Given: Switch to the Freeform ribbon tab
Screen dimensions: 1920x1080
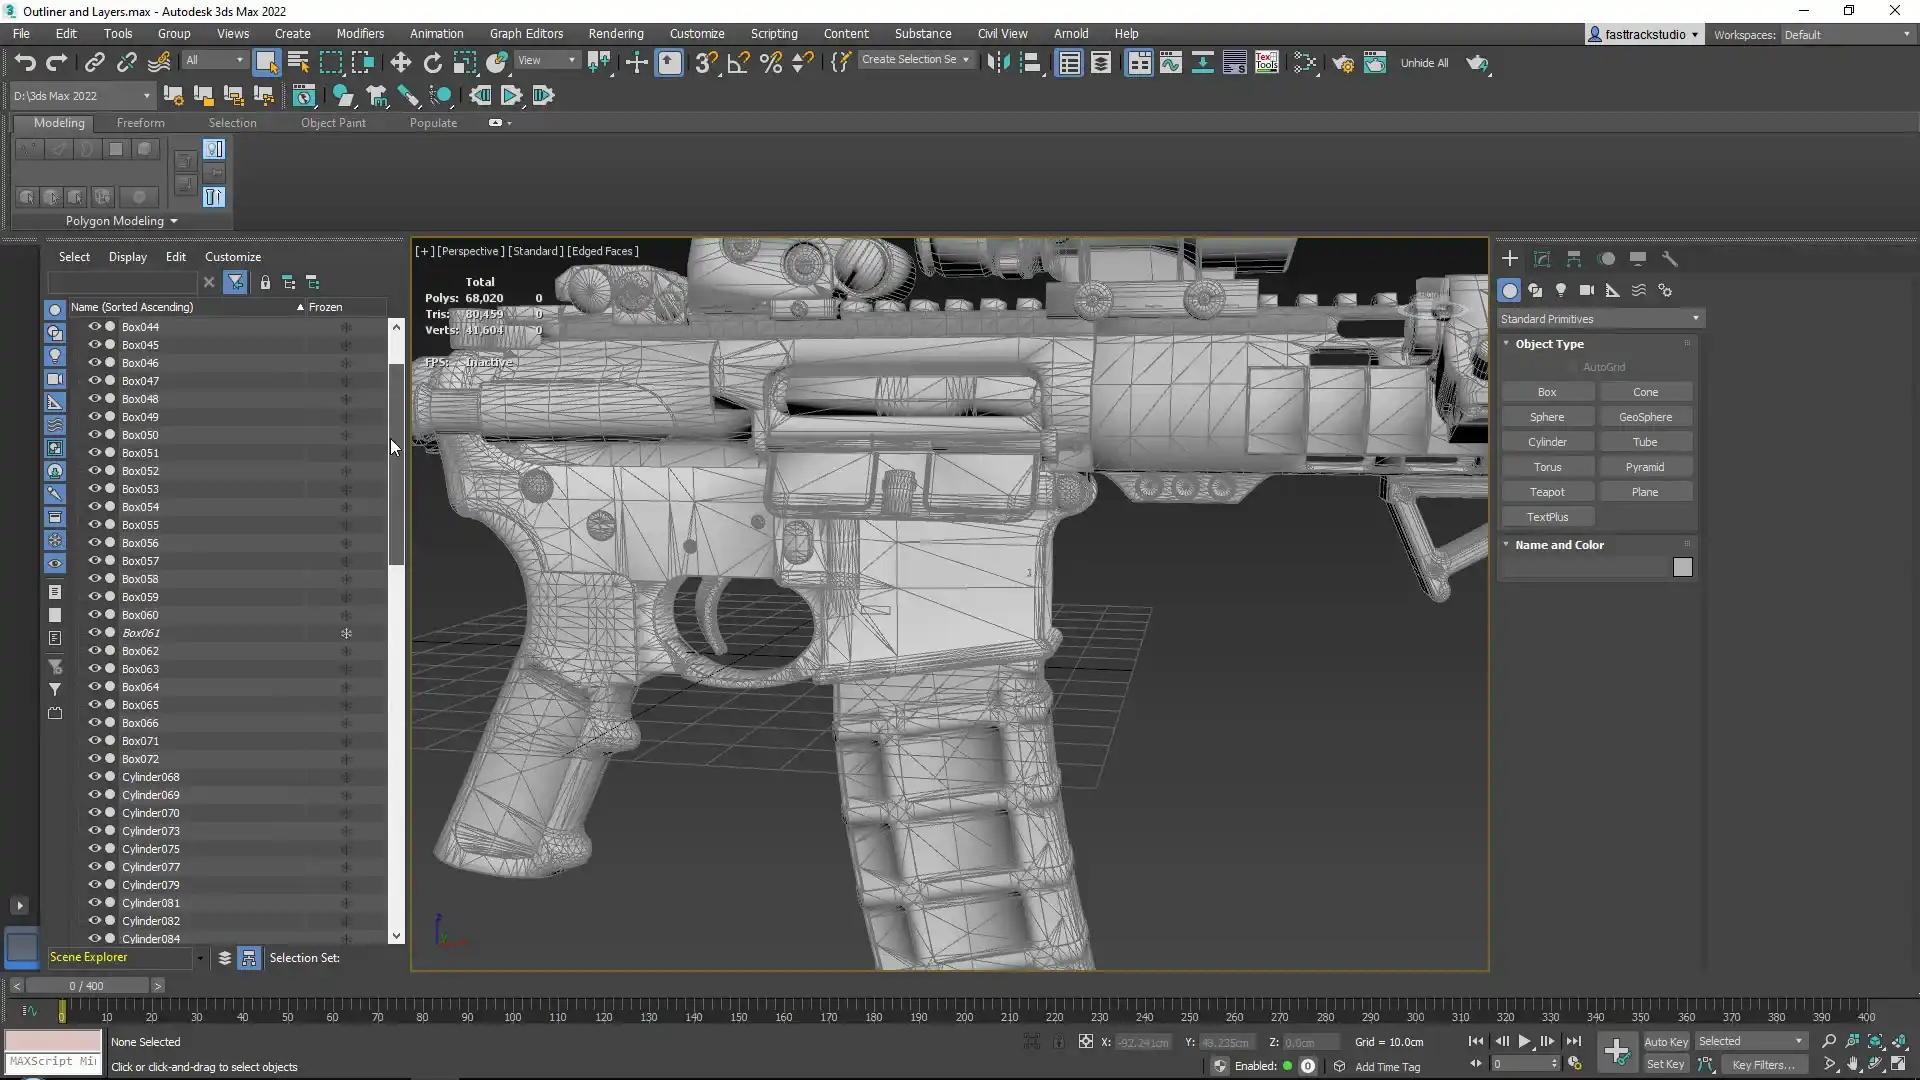Looking at the screenshot, I should click(140, 123).
